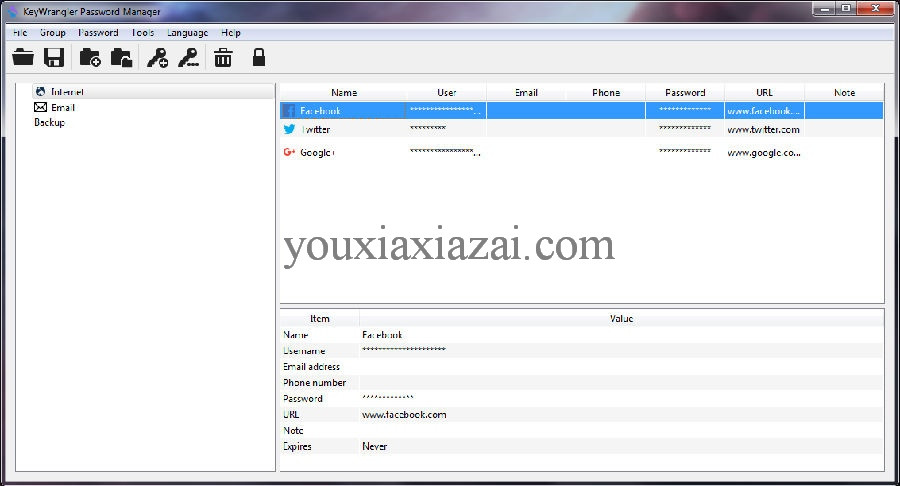This screenshot has height=486, width=900.
Task: Open the Tools menu
Action: [x=143, y=33]
